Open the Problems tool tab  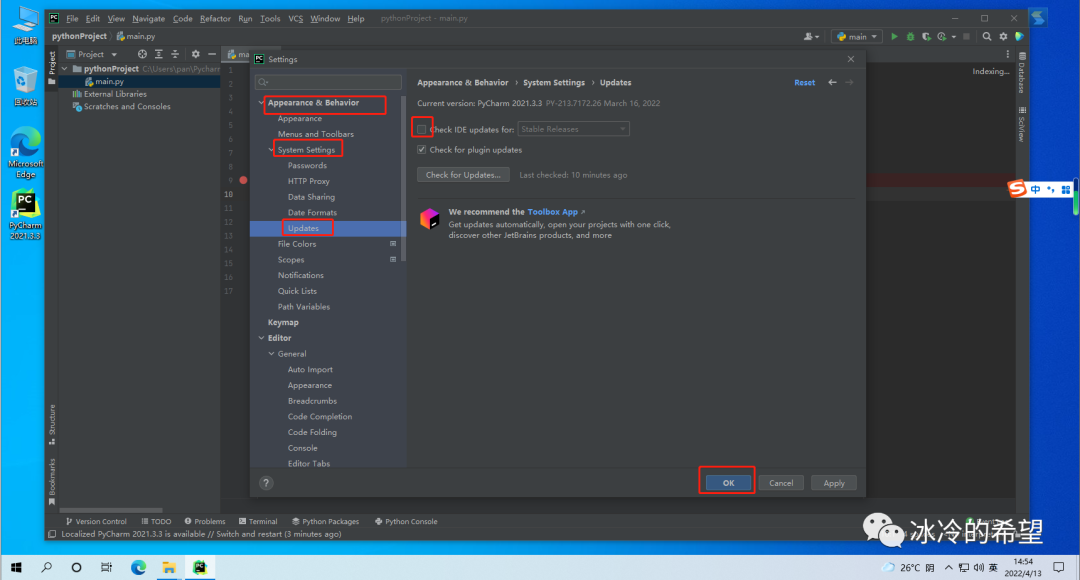coord(205,521)
